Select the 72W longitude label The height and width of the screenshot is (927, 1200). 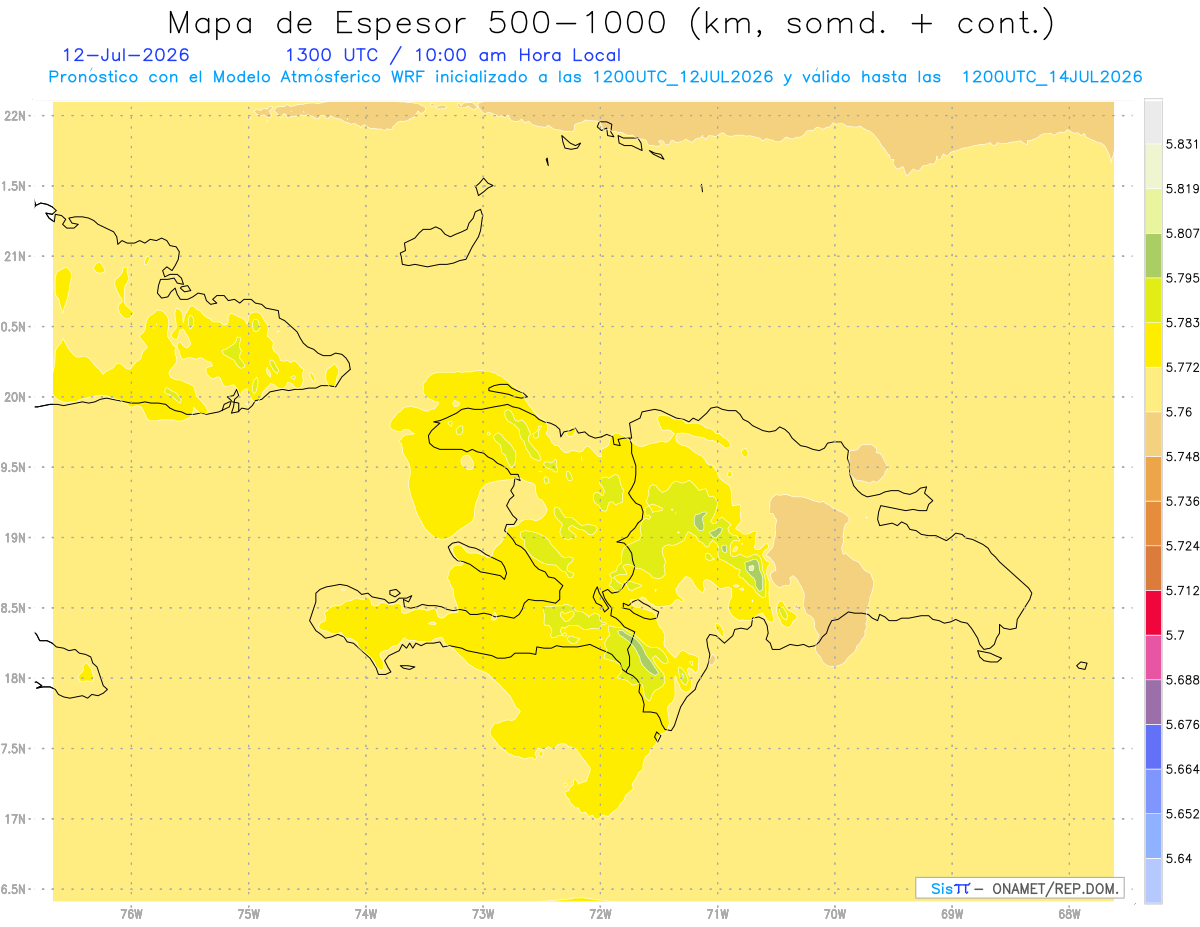pos(600,914)
